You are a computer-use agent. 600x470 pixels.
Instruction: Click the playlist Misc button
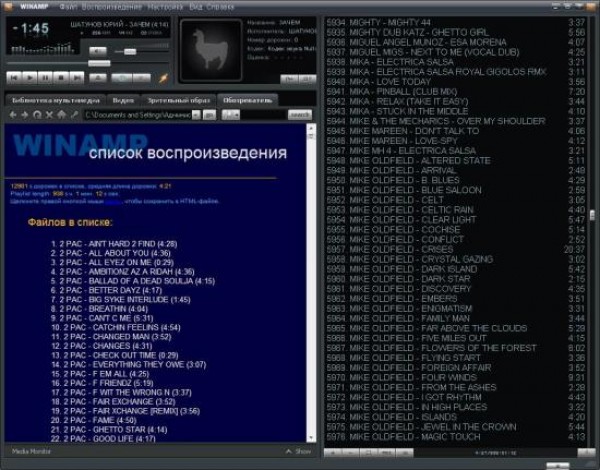point(386,453)
